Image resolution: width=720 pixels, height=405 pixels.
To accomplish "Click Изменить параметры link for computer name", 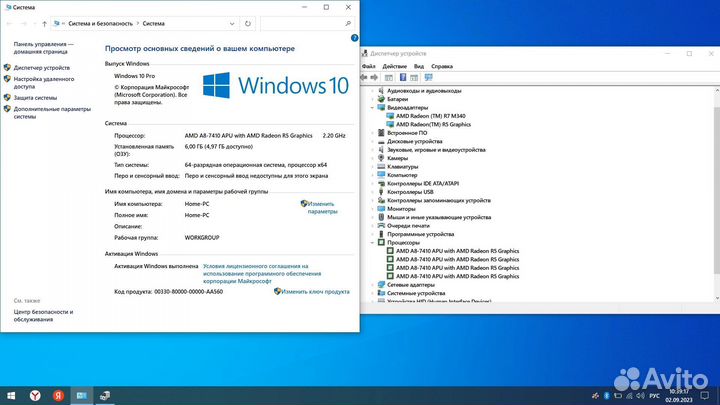I will [x=322, y=208].
